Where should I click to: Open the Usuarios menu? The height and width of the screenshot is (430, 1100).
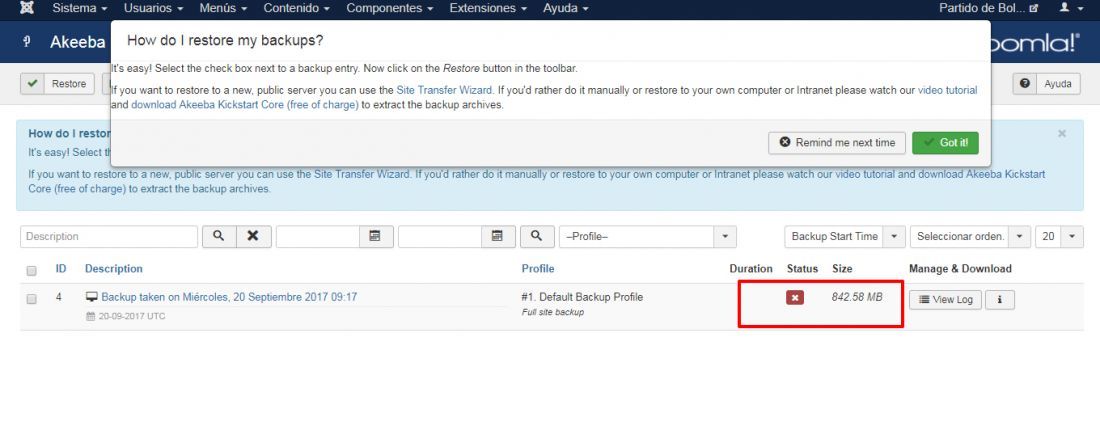coord(153,8)
